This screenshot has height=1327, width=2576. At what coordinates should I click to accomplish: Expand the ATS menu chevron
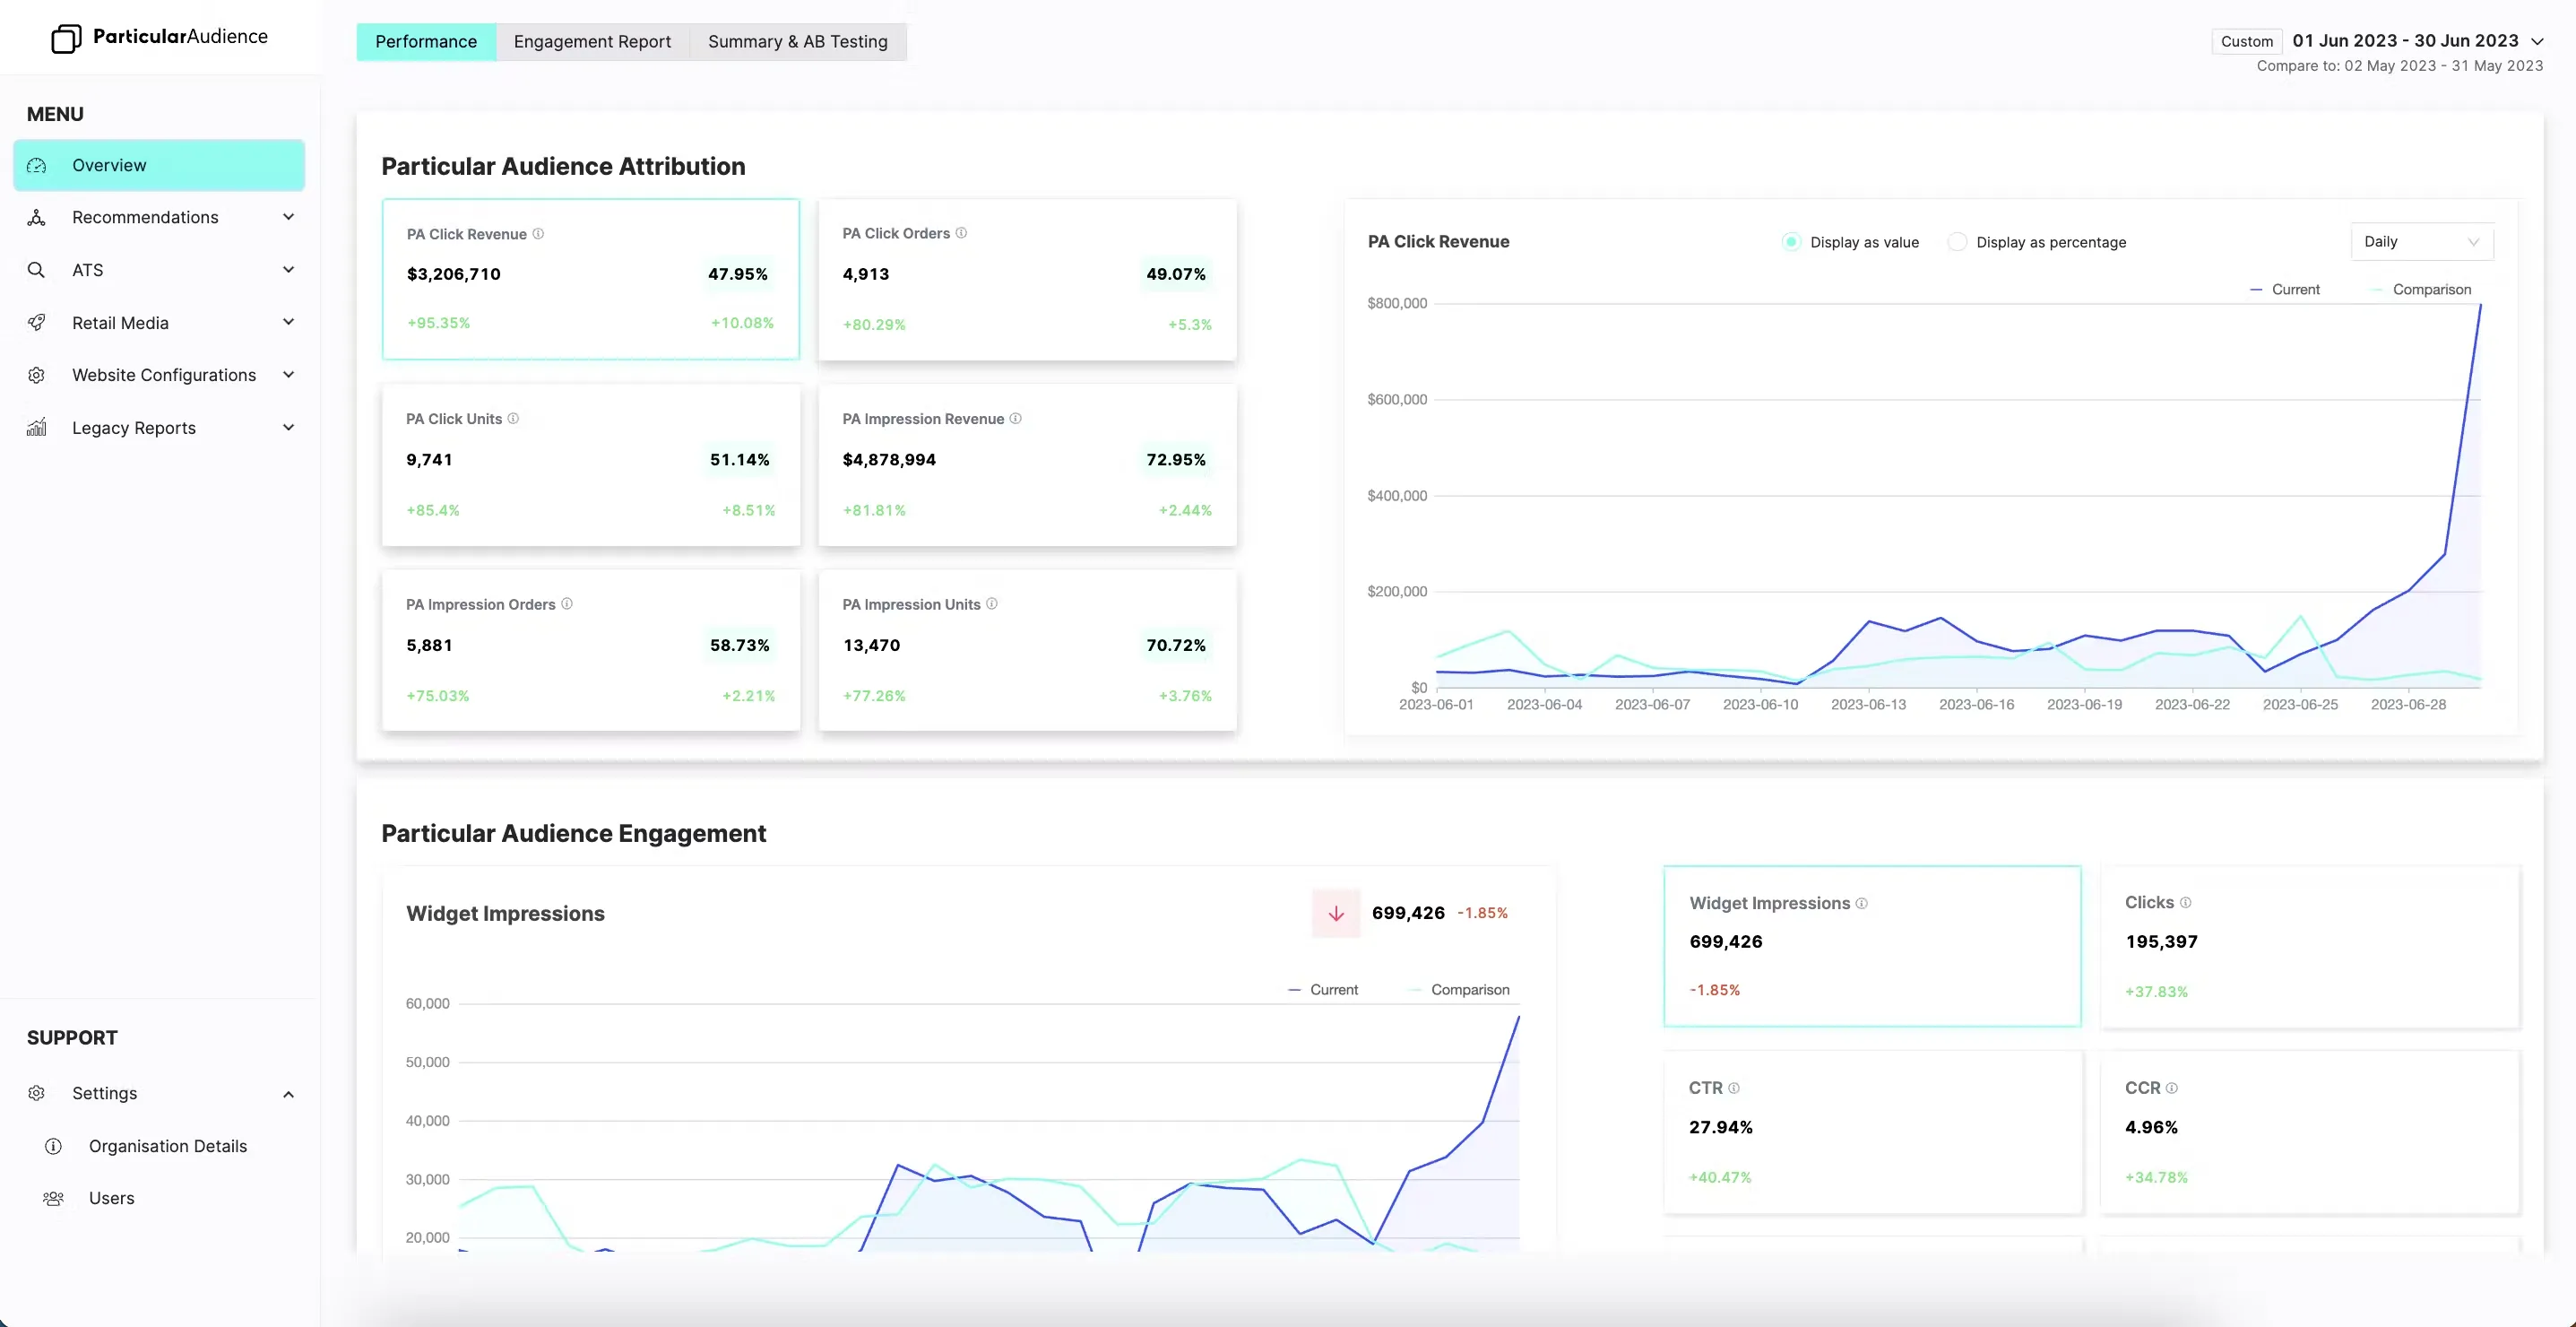(x=288, y=270)
